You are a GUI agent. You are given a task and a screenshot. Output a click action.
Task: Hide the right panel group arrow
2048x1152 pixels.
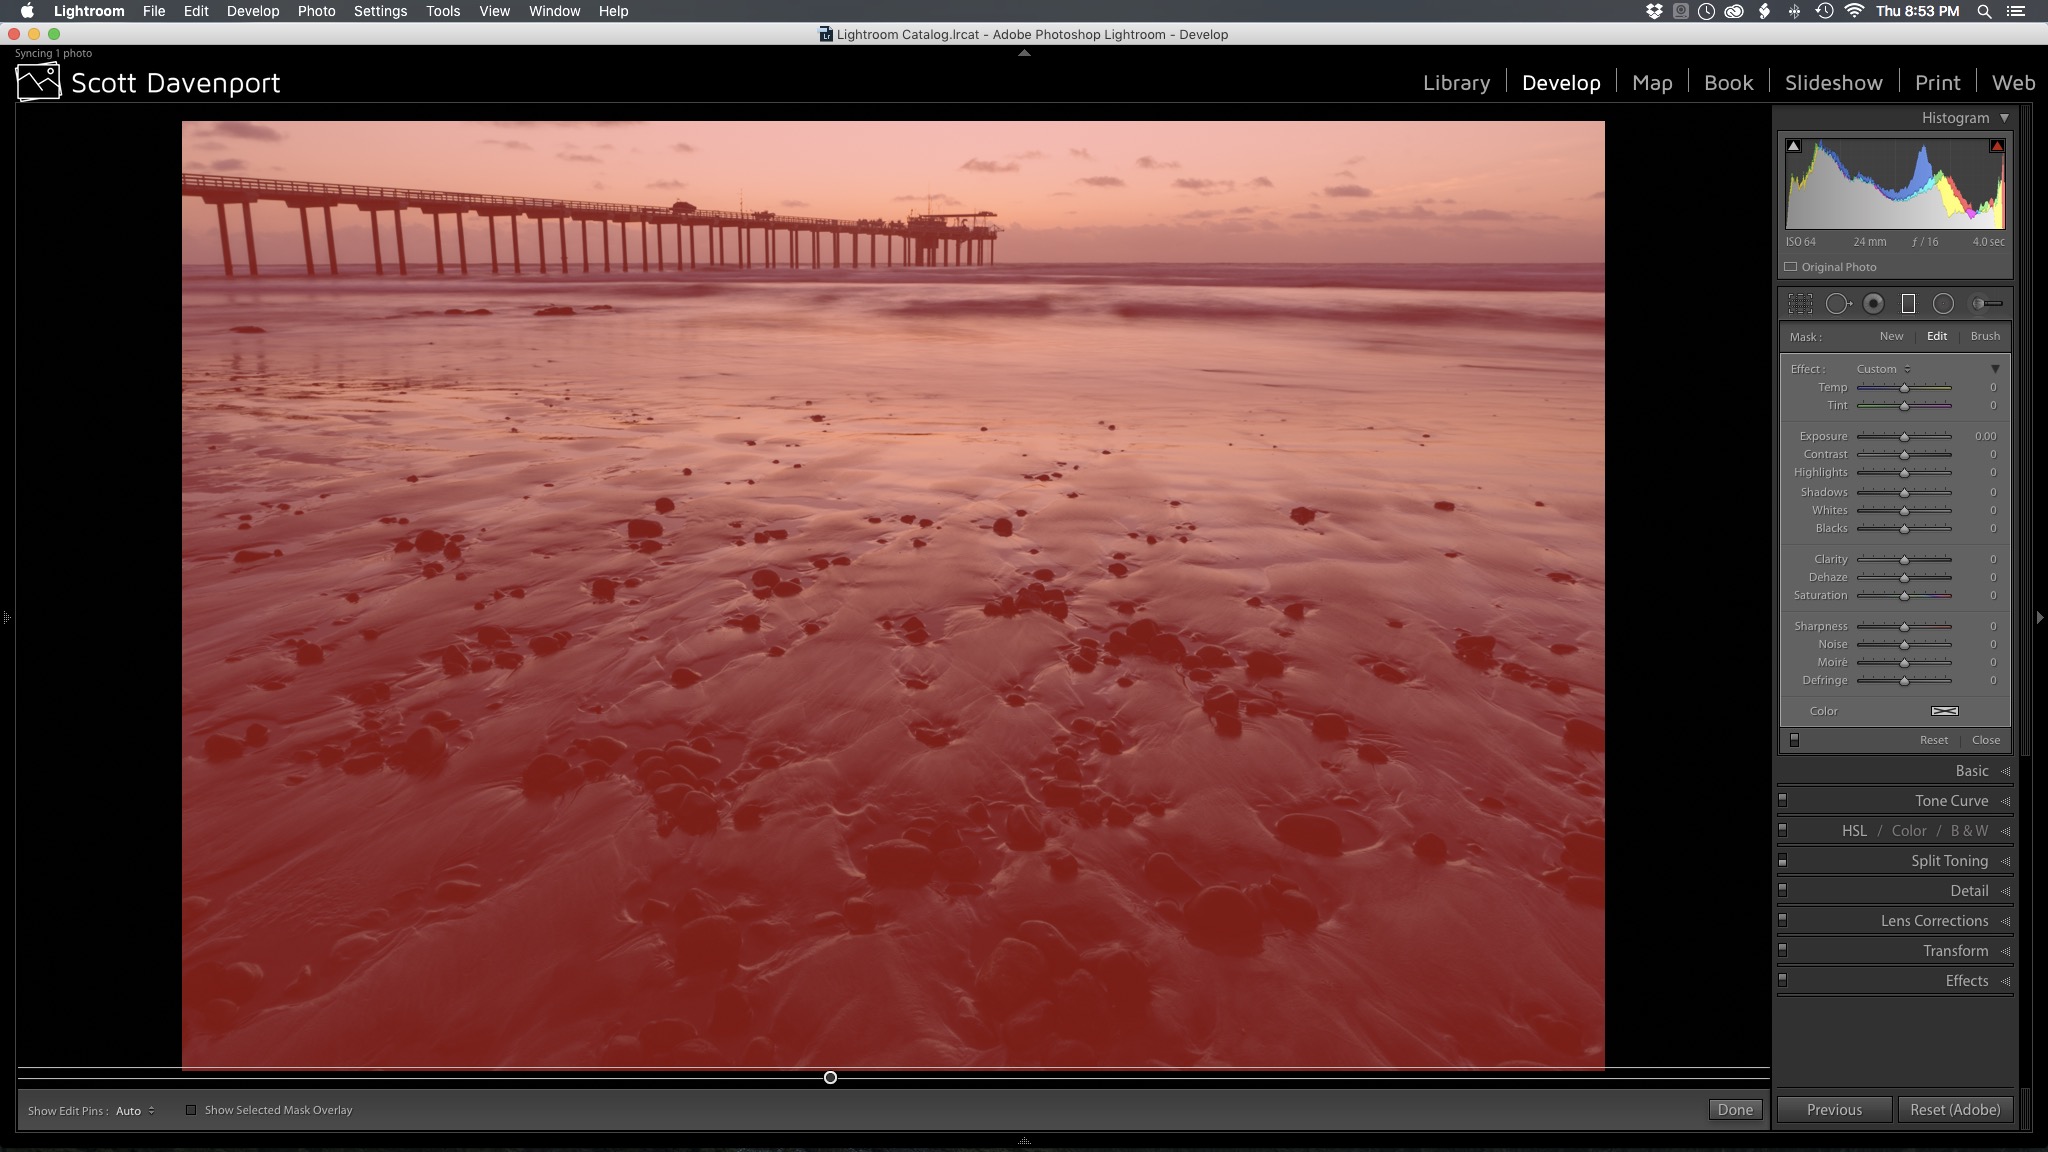2040,618
